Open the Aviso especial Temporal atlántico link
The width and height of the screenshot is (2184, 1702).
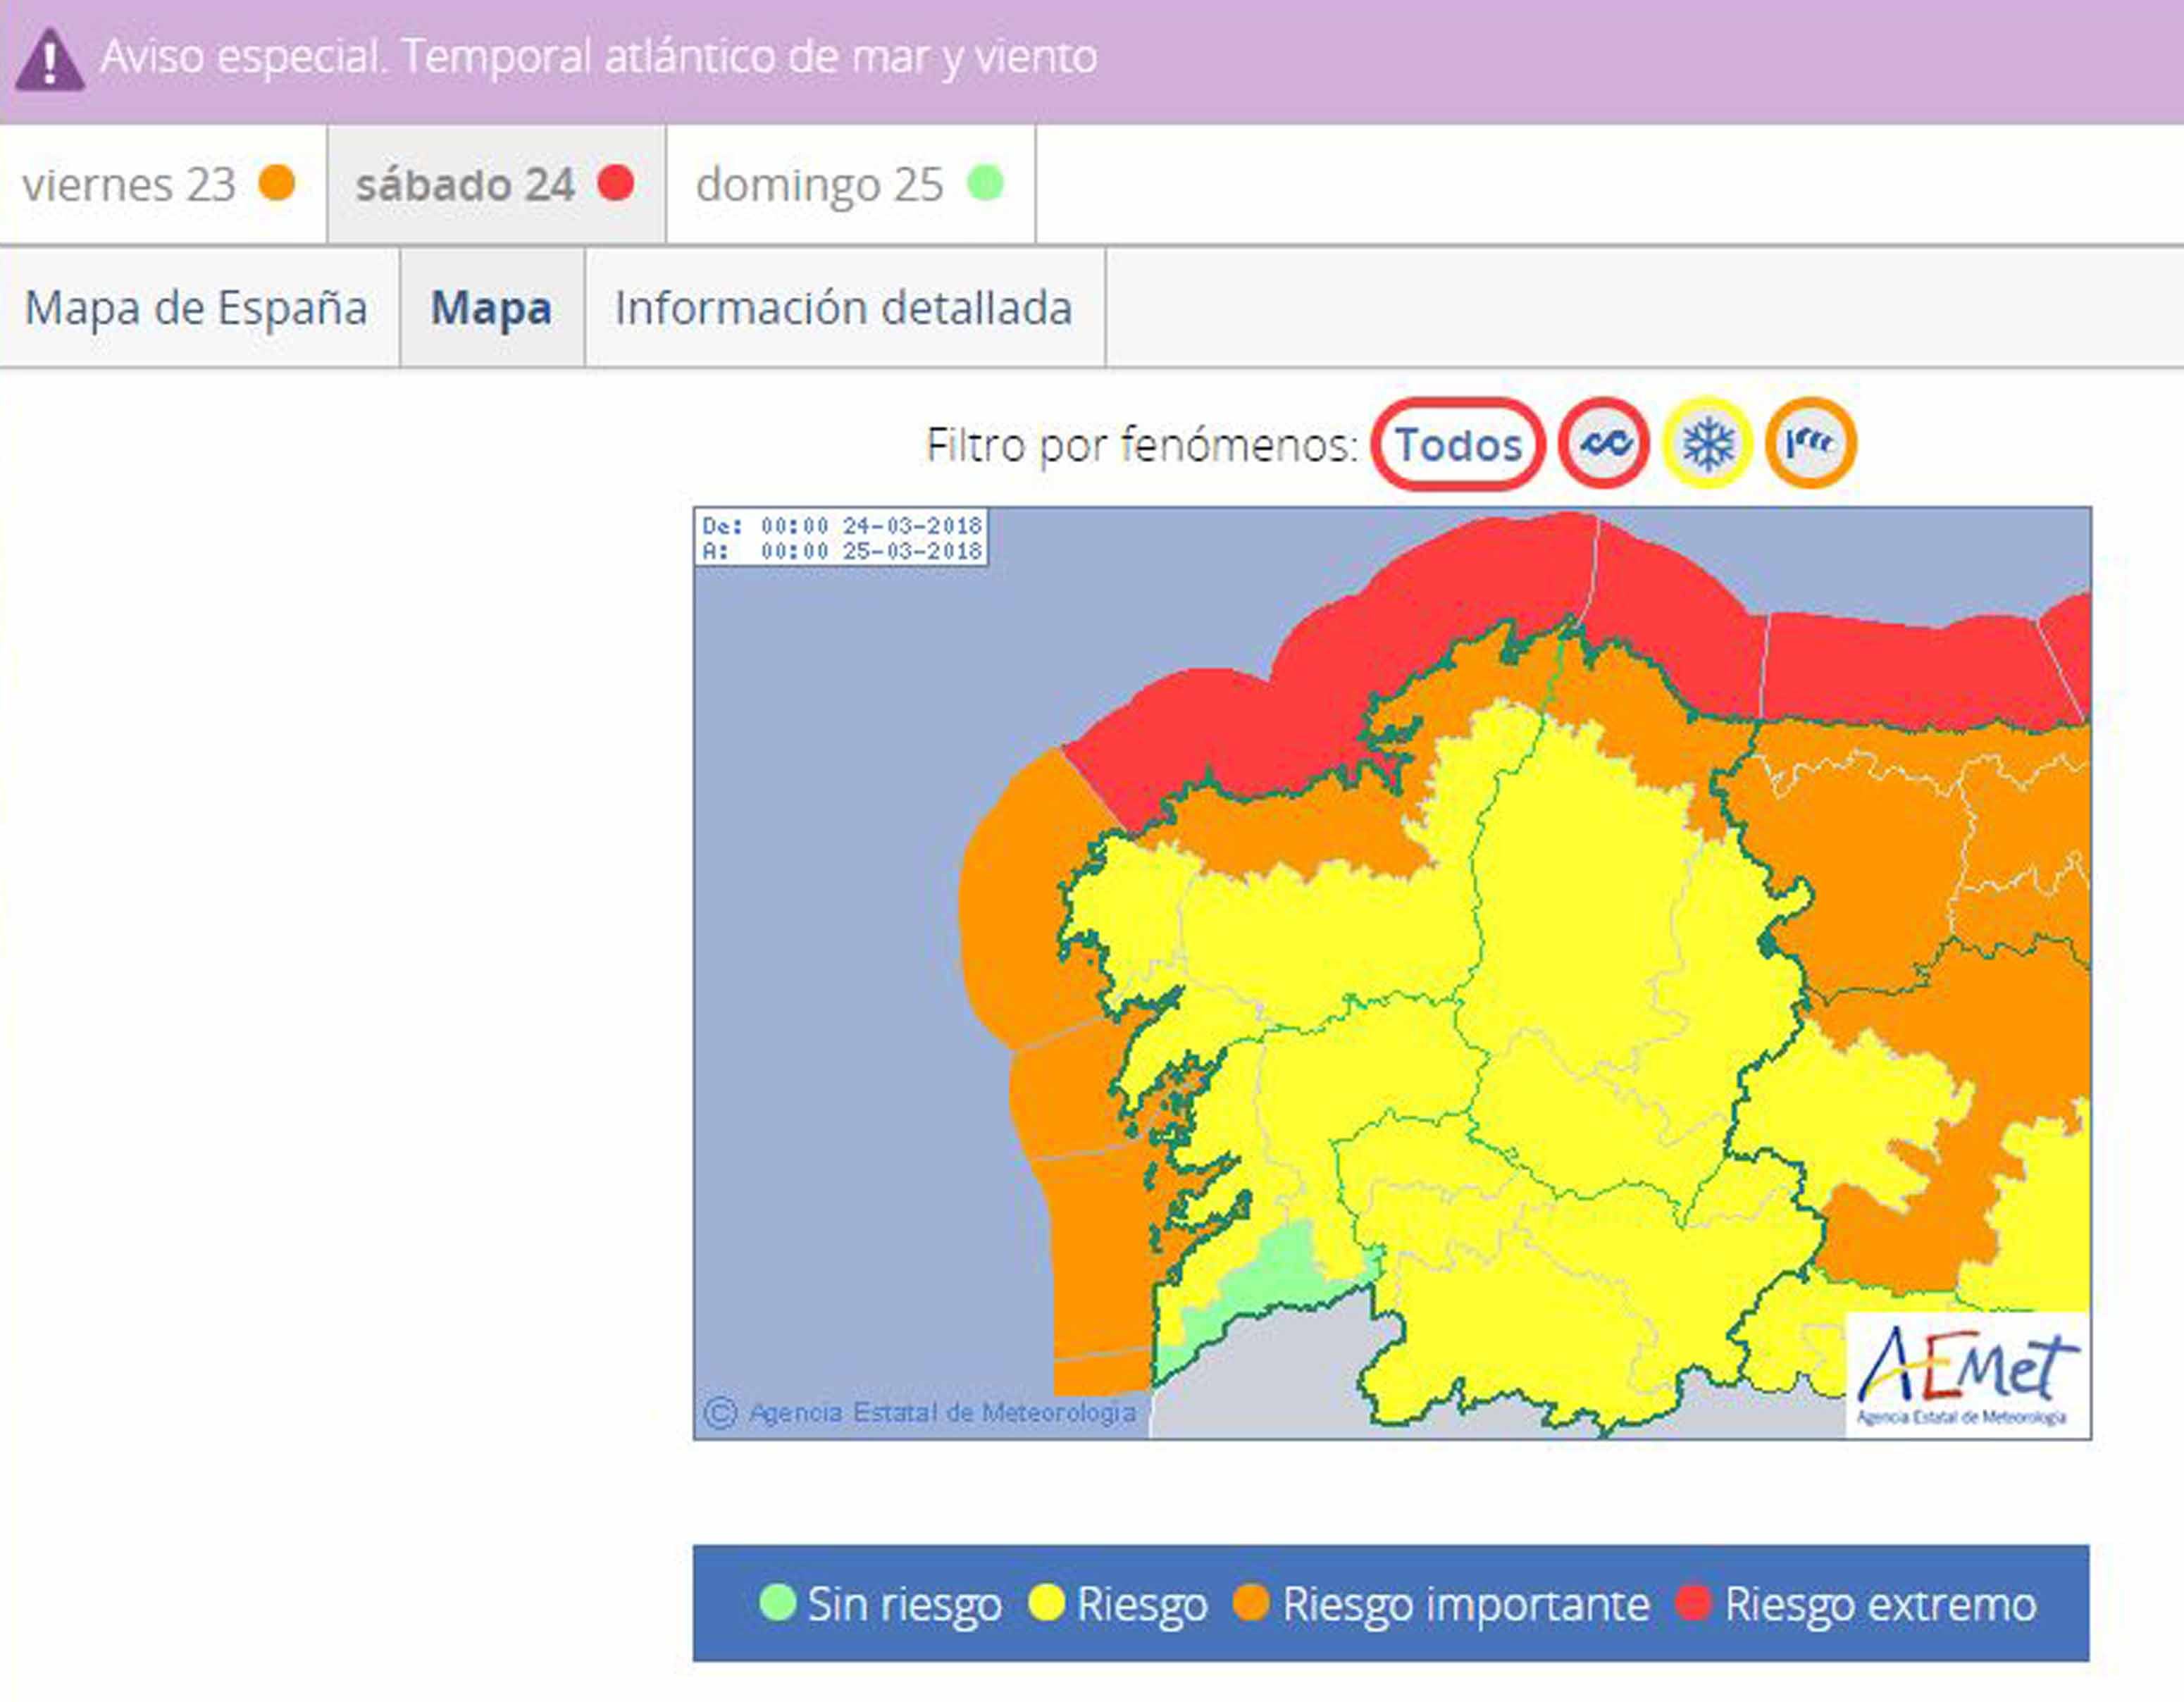point(598,57)
